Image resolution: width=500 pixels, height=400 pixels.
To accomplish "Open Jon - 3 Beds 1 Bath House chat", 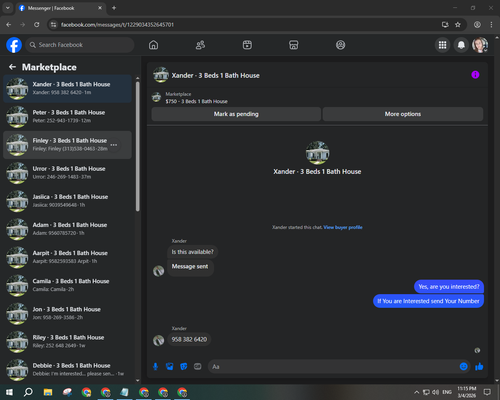I will [x=67, y=314].
